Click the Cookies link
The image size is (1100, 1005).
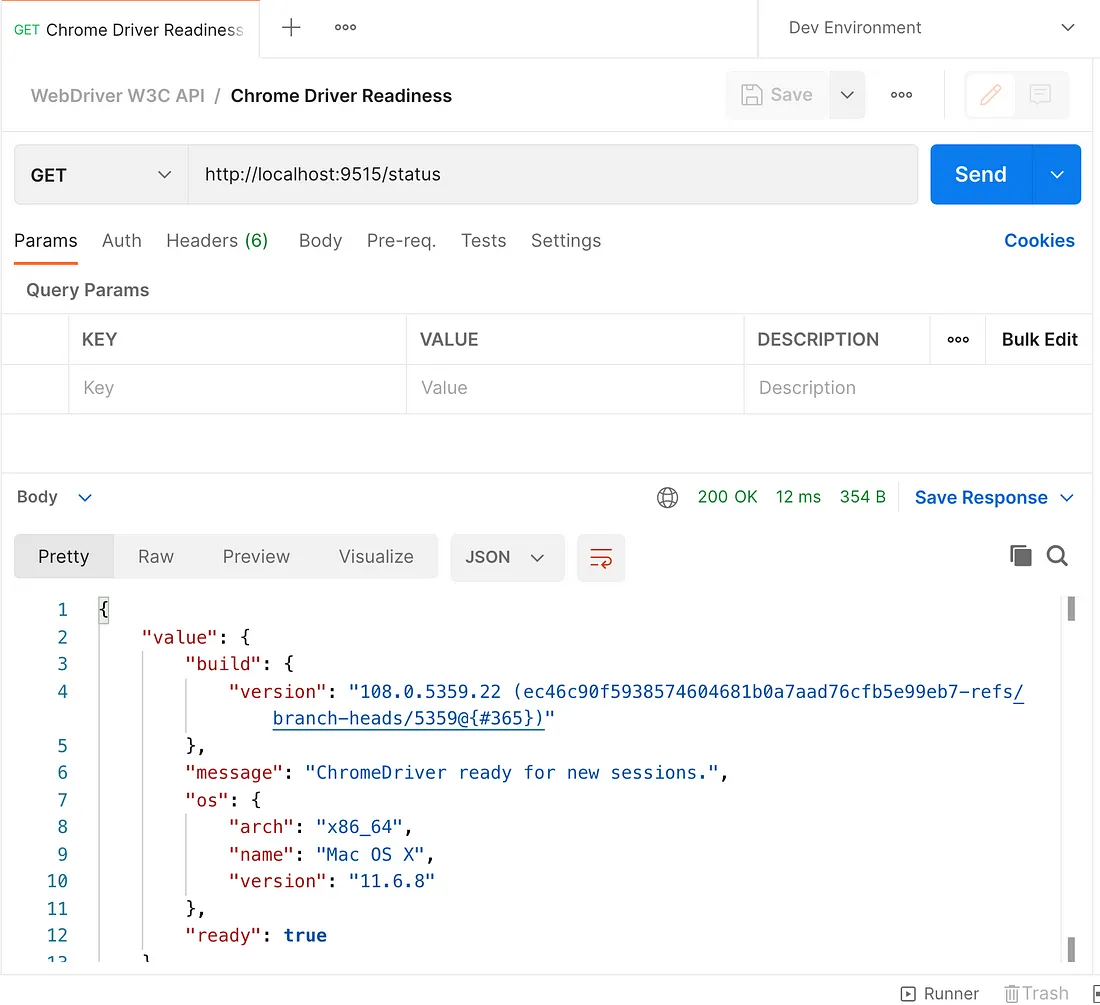tap(1039, 241)
